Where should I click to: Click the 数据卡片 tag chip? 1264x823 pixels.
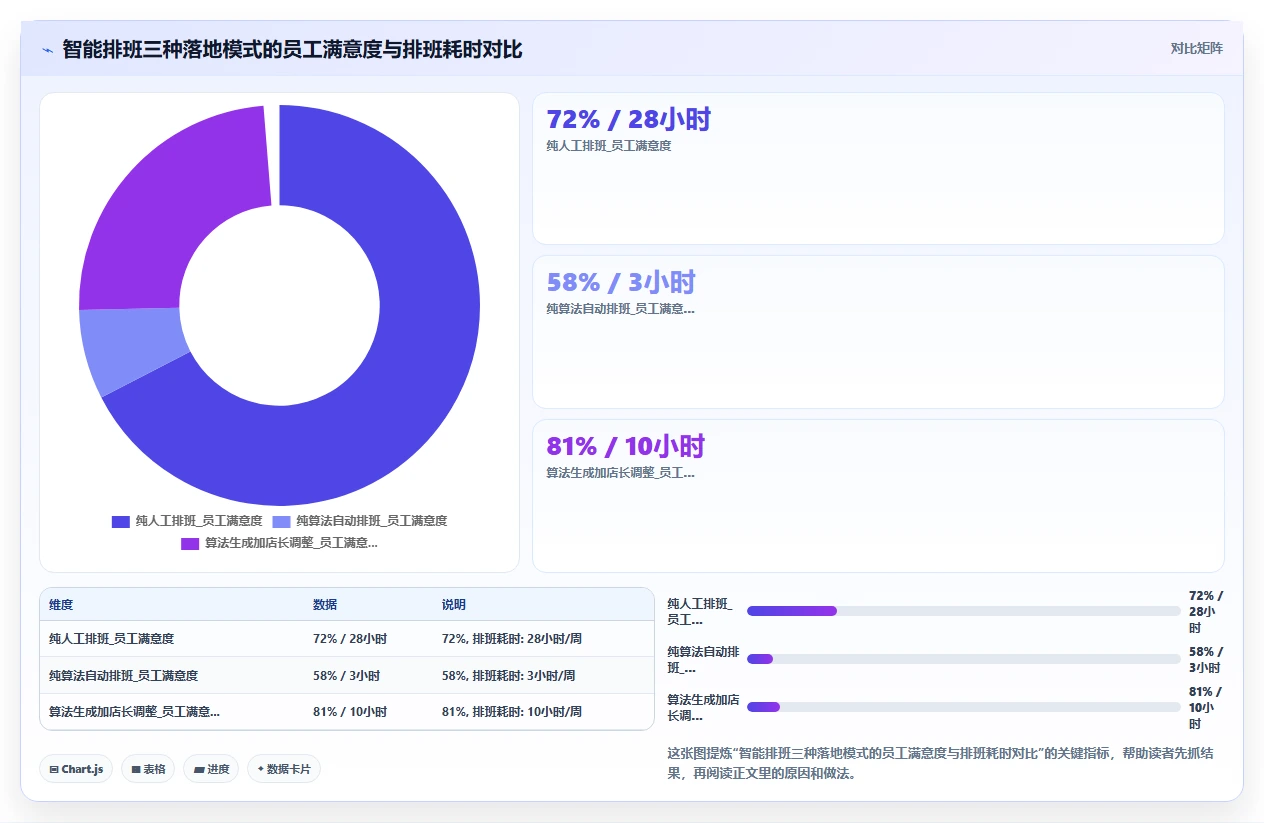(x=284, y=769)
